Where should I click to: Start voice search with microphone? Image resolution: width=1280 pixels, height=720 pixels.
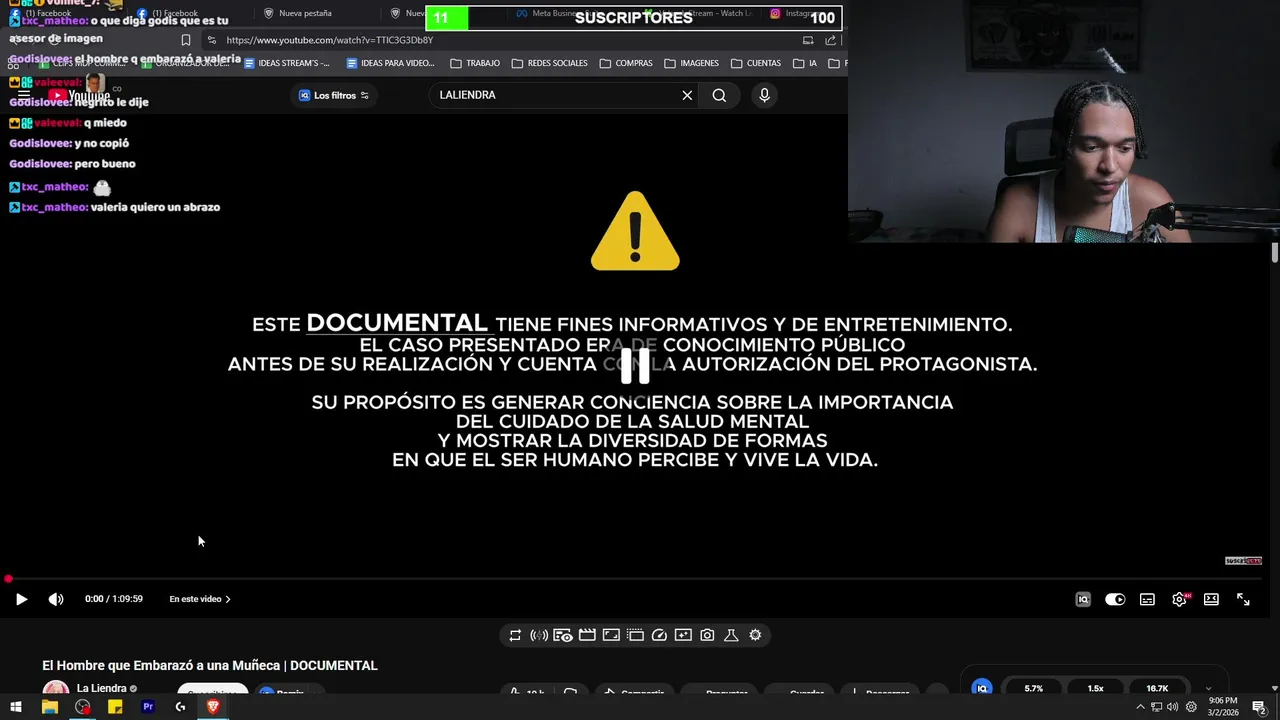click(764, 95)
